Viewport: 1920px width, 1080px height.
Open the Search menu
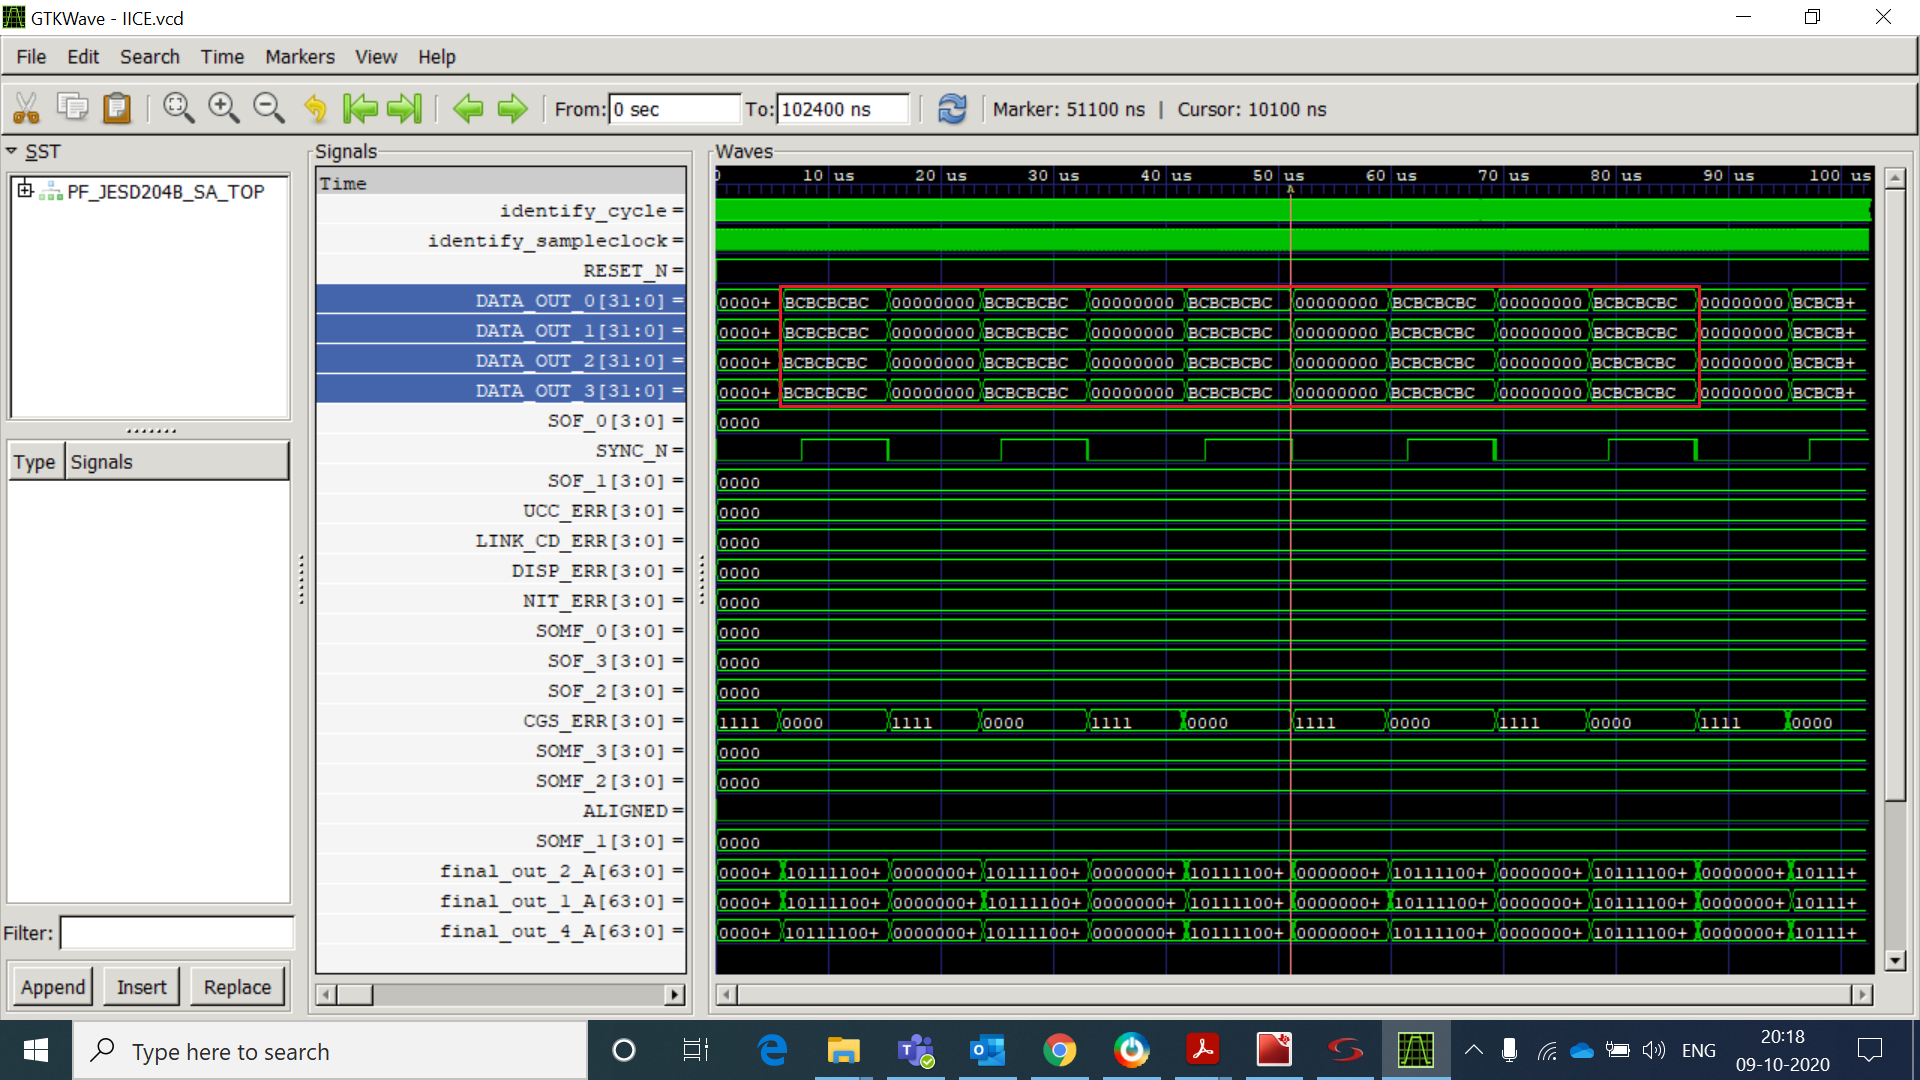pos(149,57)
